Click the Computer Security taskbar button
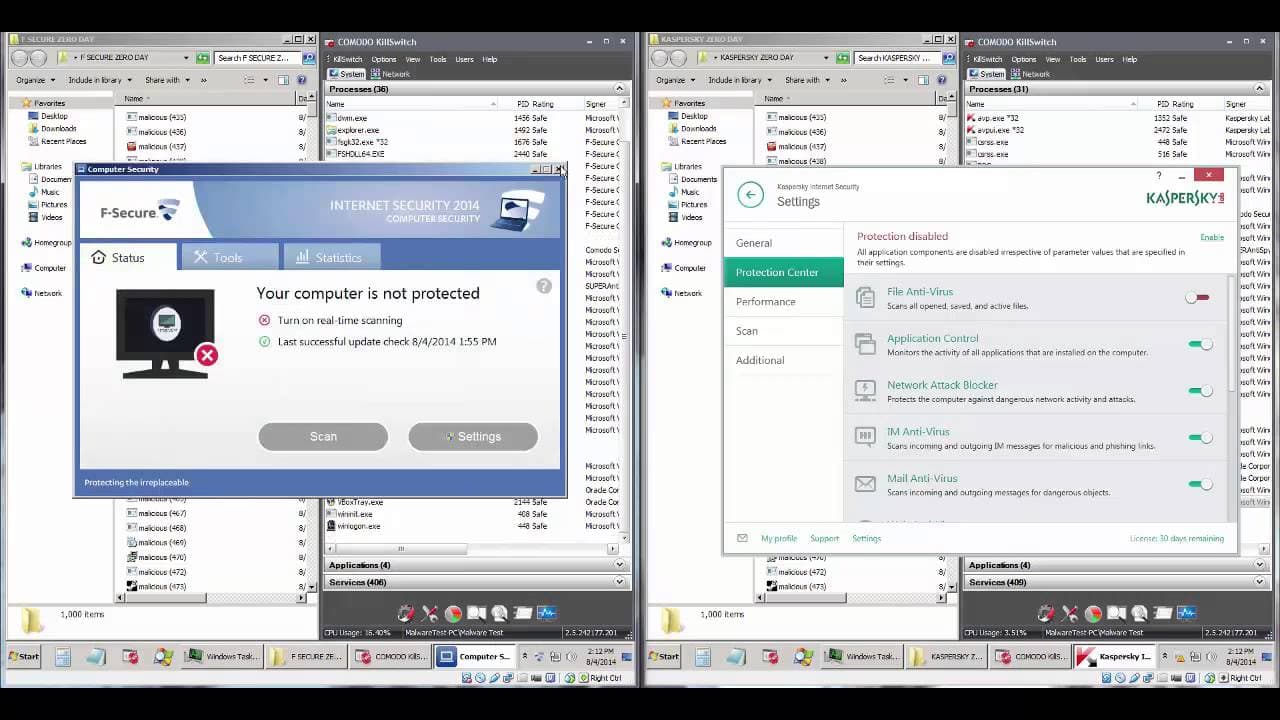 (473, 657)
